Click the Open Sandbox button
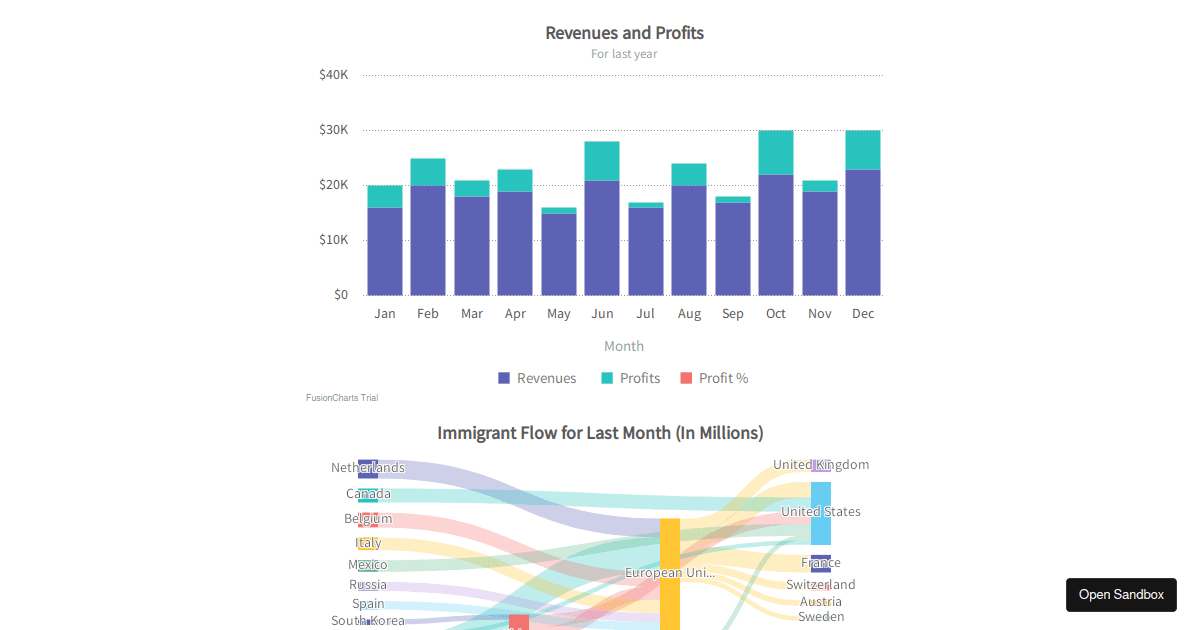This screenshot has height=630, width=1200. coord(1121,594)
